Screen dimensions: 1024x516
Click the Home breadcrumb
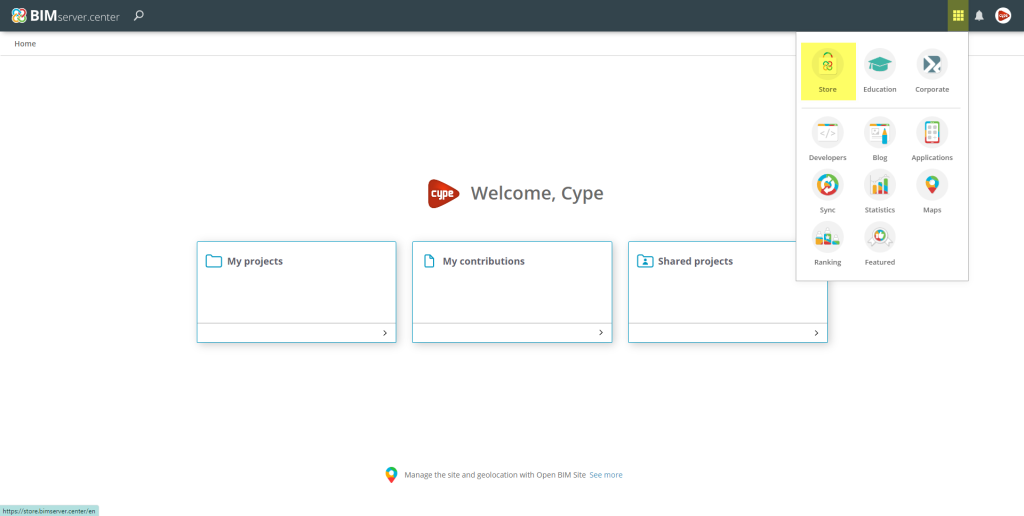pos(25,44)
